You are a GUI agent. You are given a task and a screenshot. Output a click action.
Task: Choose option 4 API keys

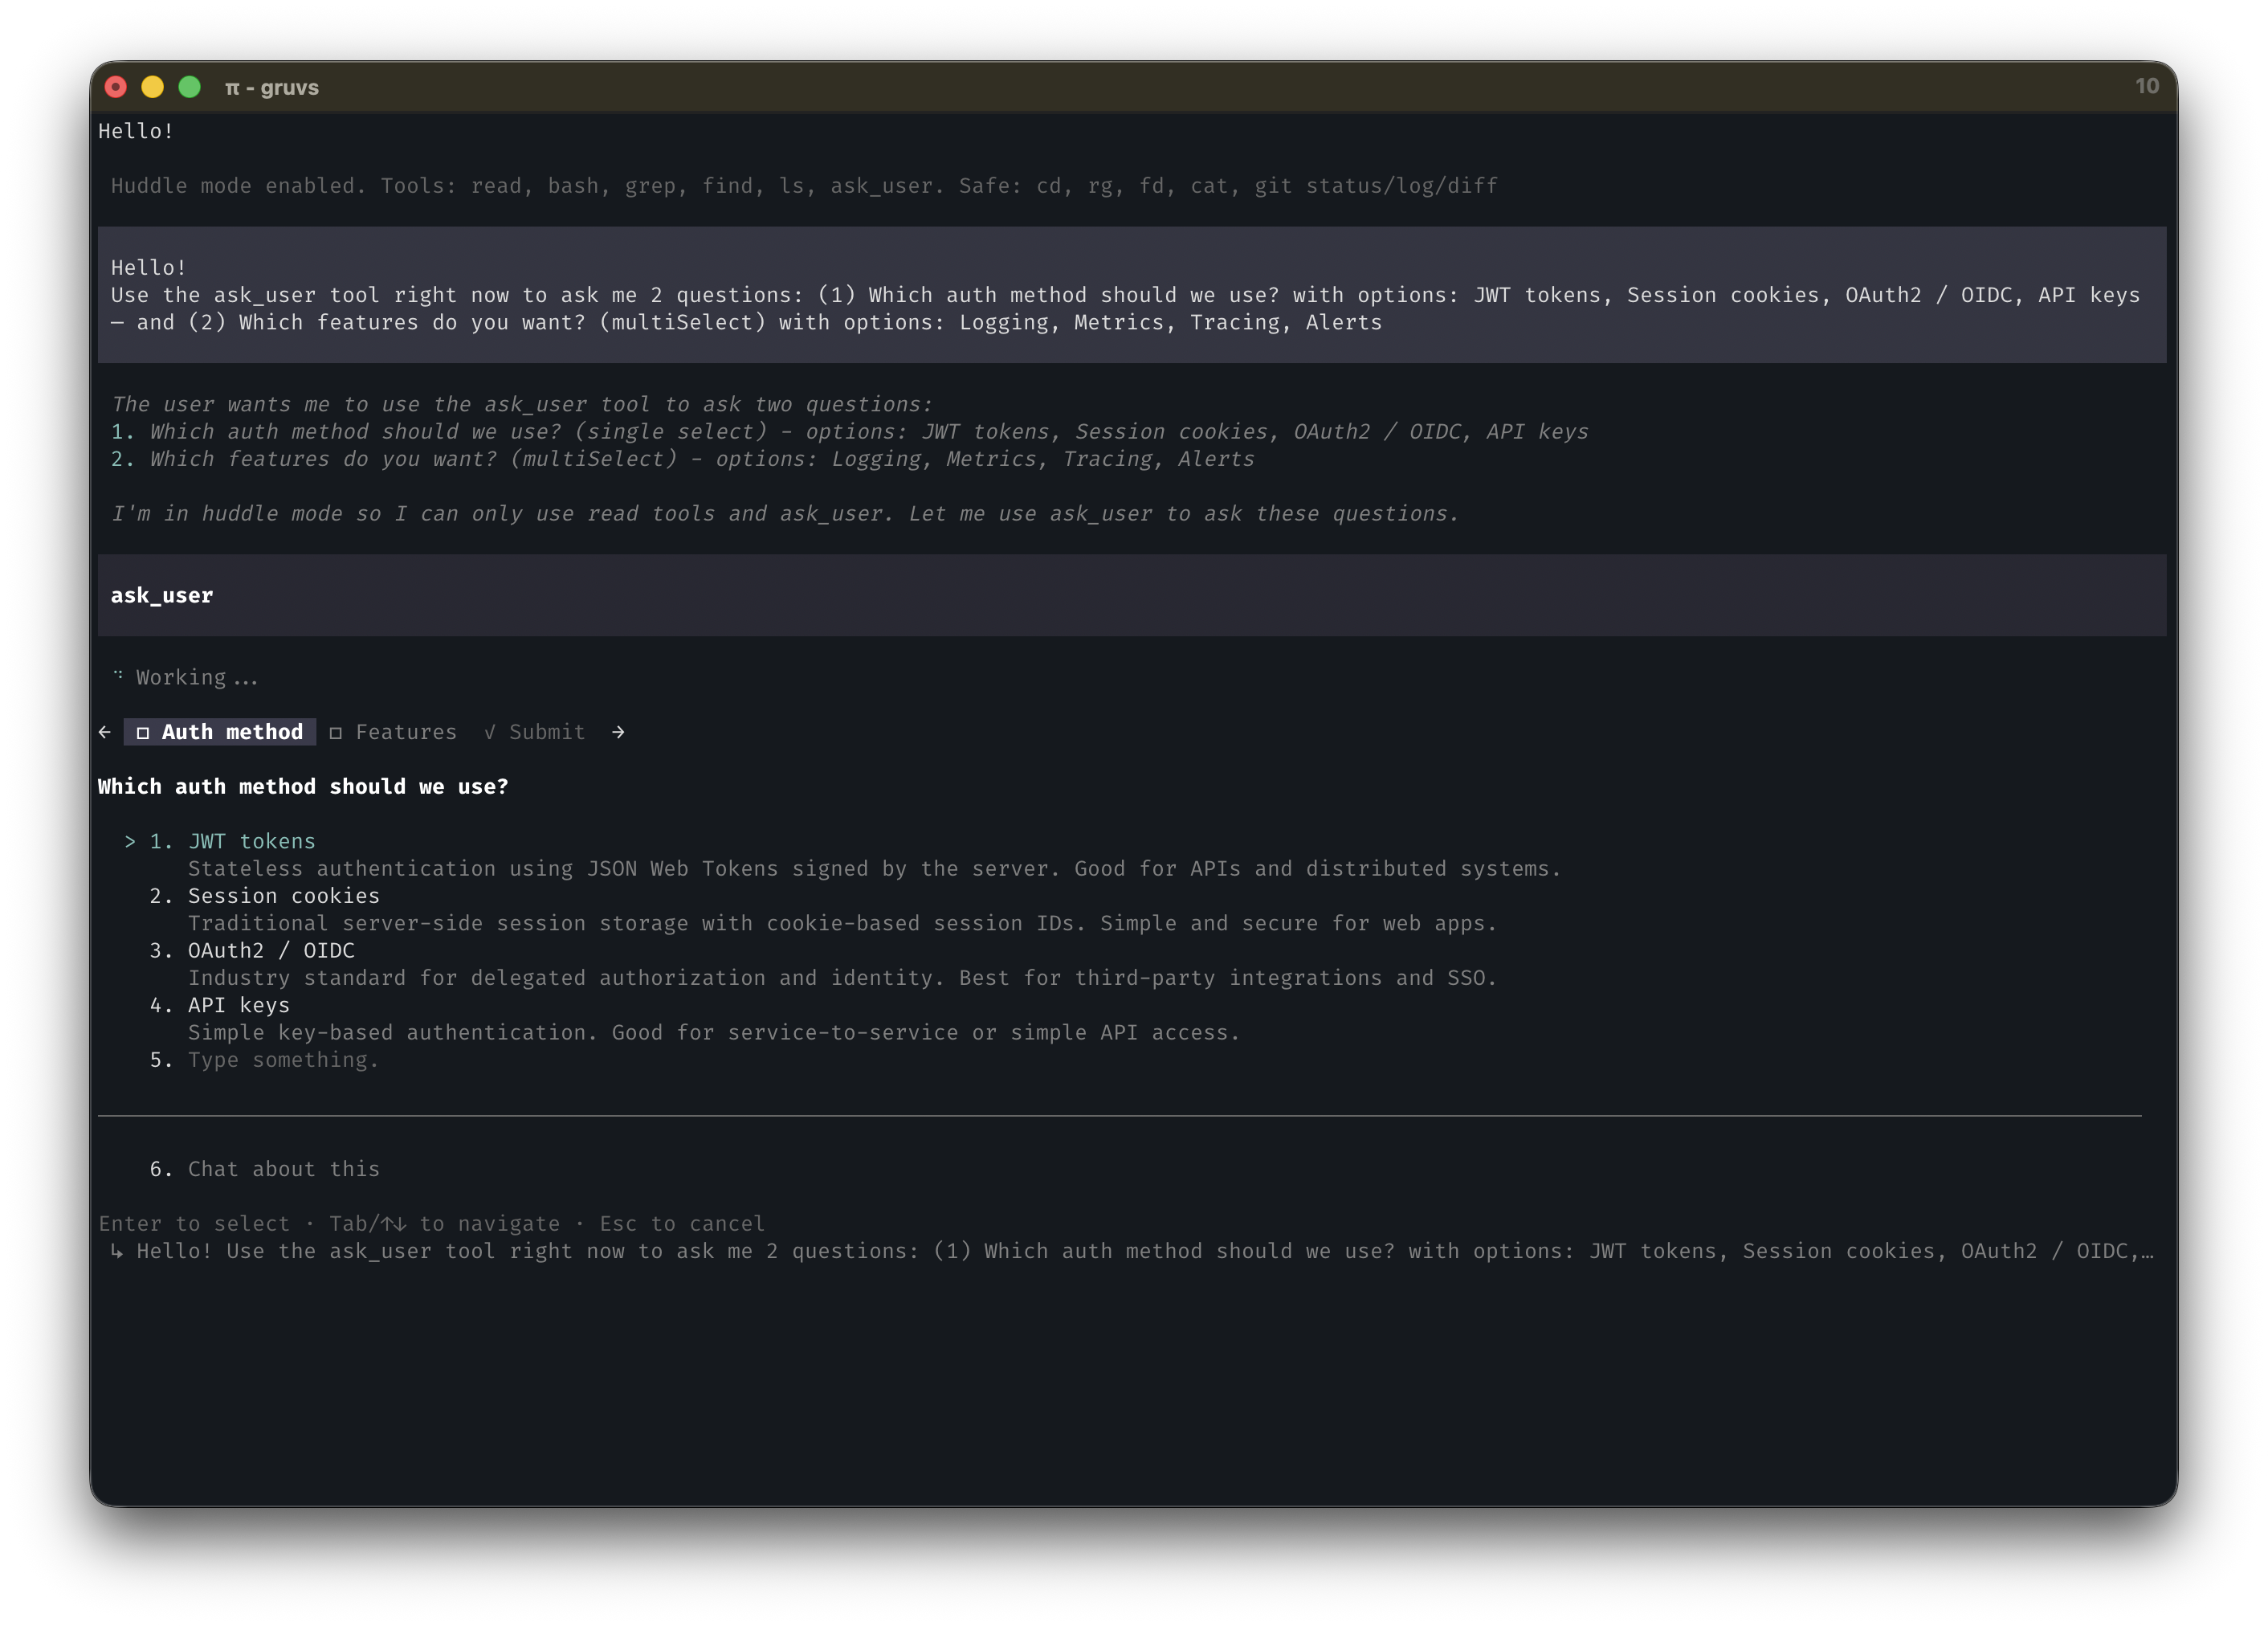220,1005
